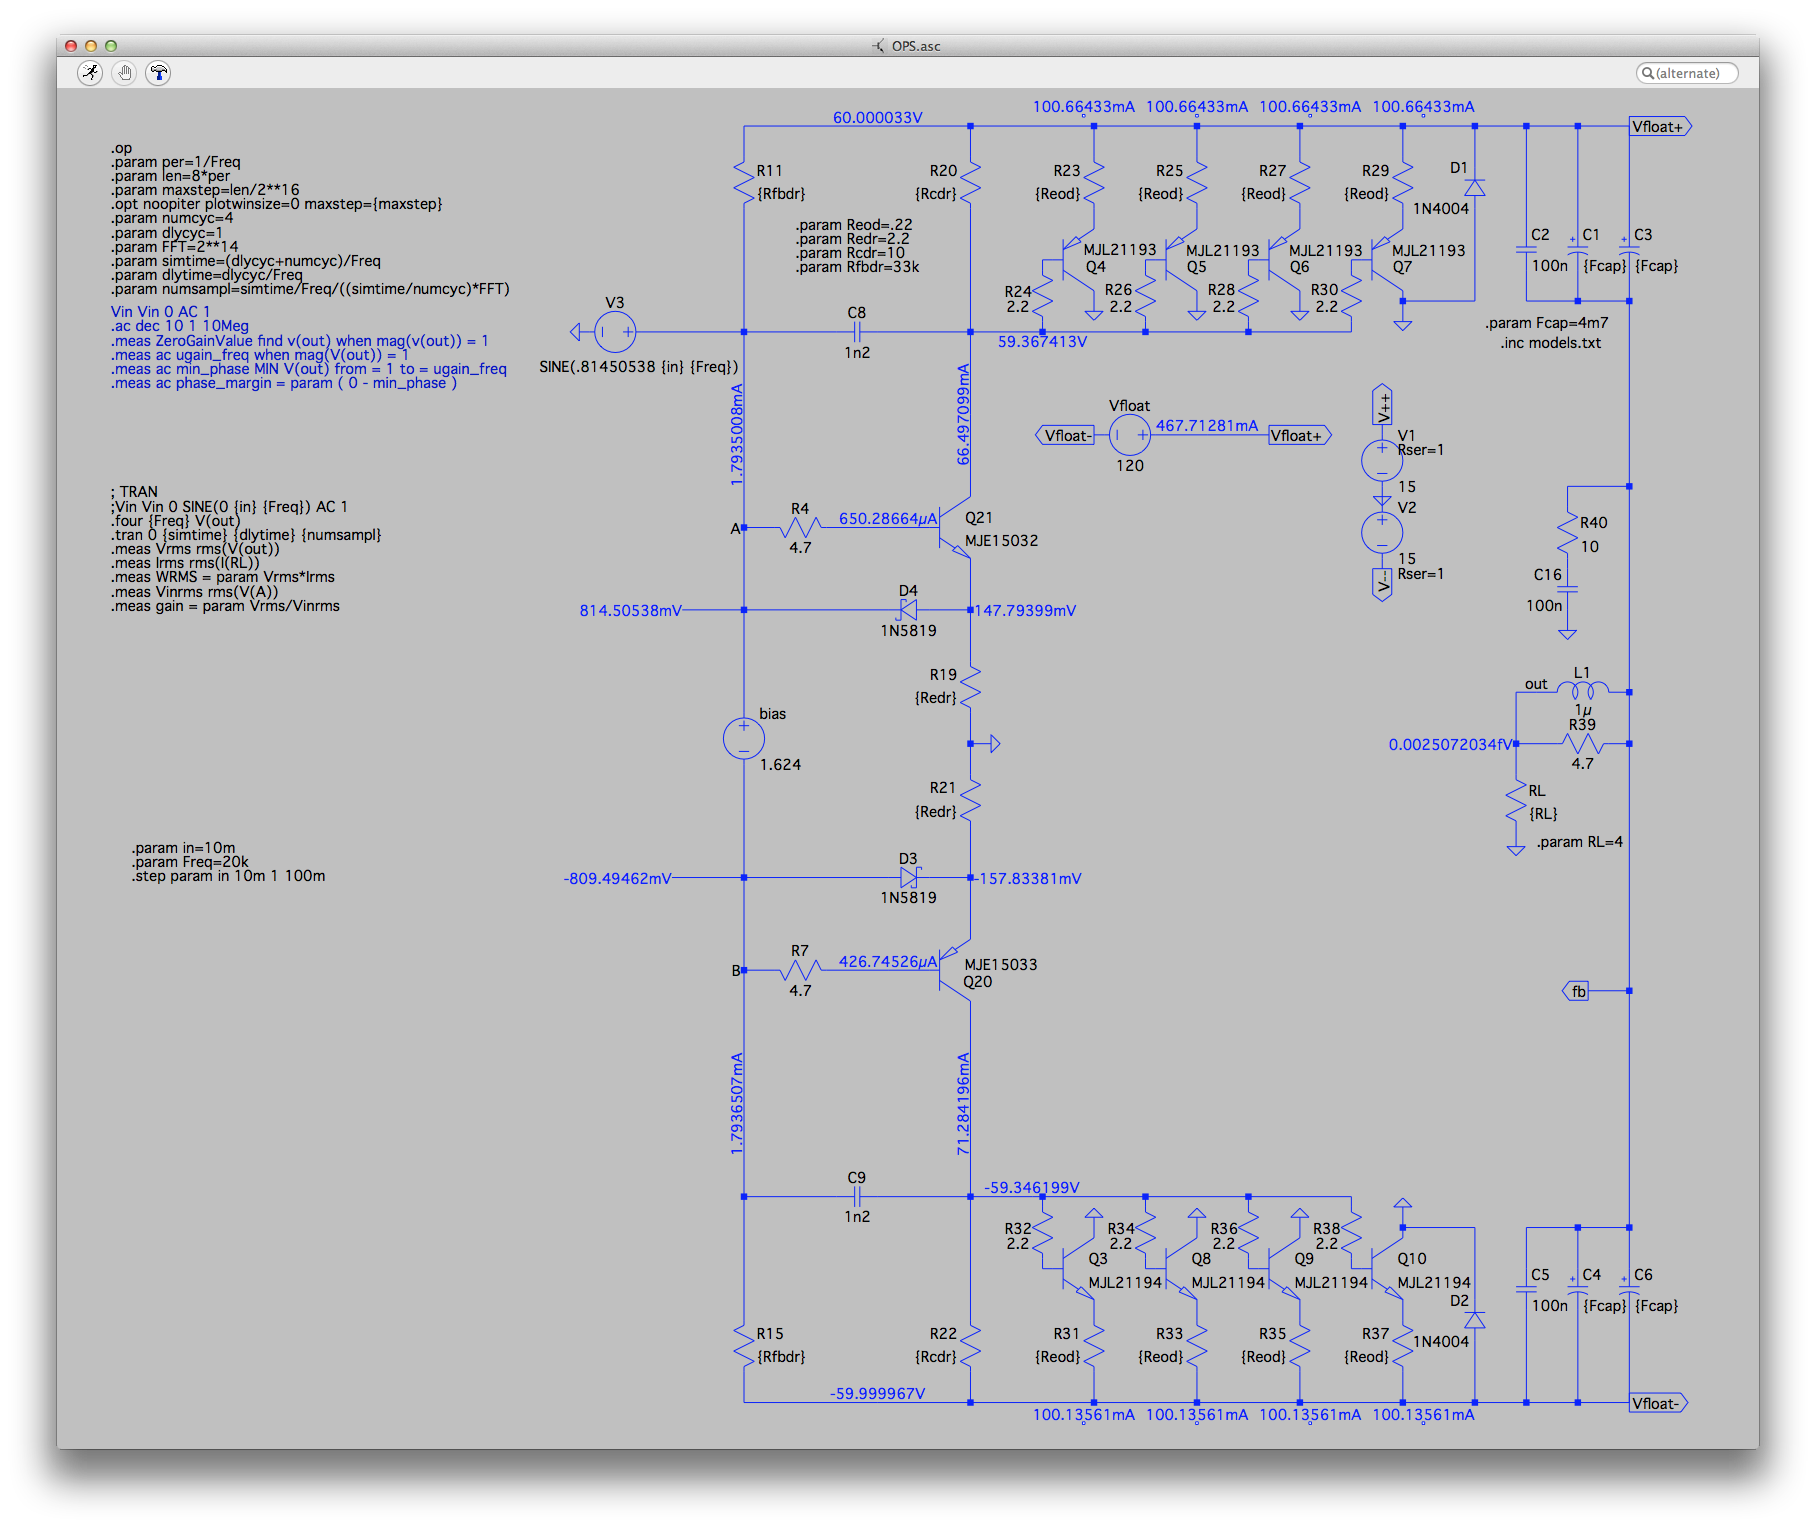
Task: Click the '.ac dec 10 1 10Meg' directive
Action: pyautogui.click(x=180, y=326)
